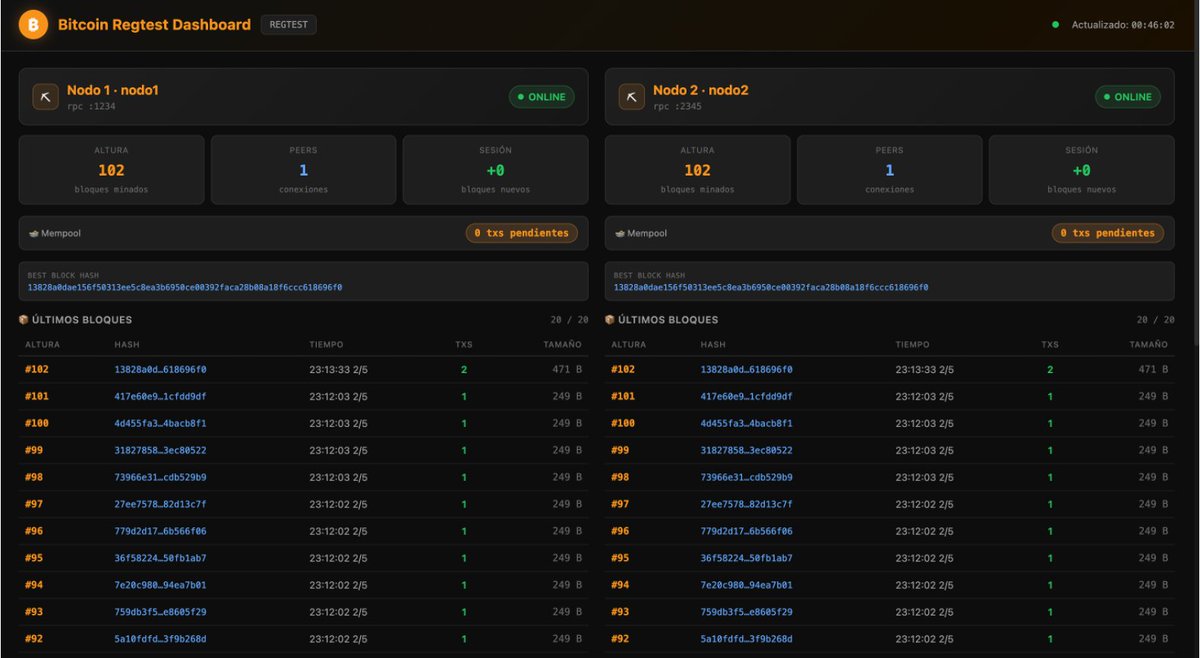1200x658 pixels.
Task: Click TAMAÑO column header in Nodo 2 table
Action: (1148, 344)
